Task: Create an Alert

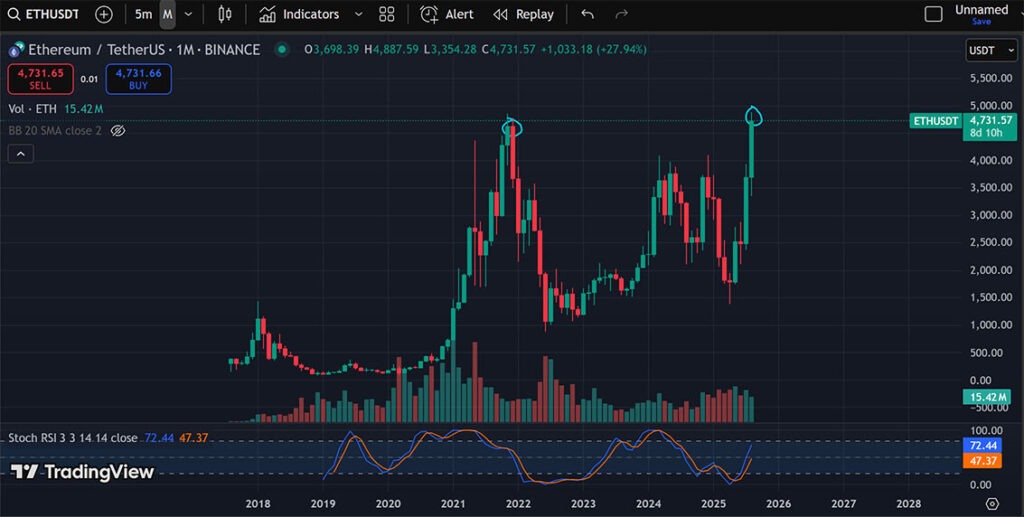Action: pos(447,14)
